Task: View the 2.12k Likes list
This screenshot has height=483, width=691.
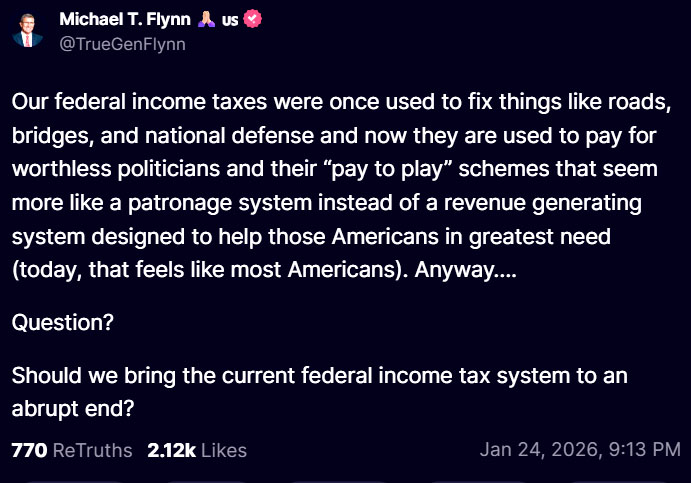Action: (197, 450)
